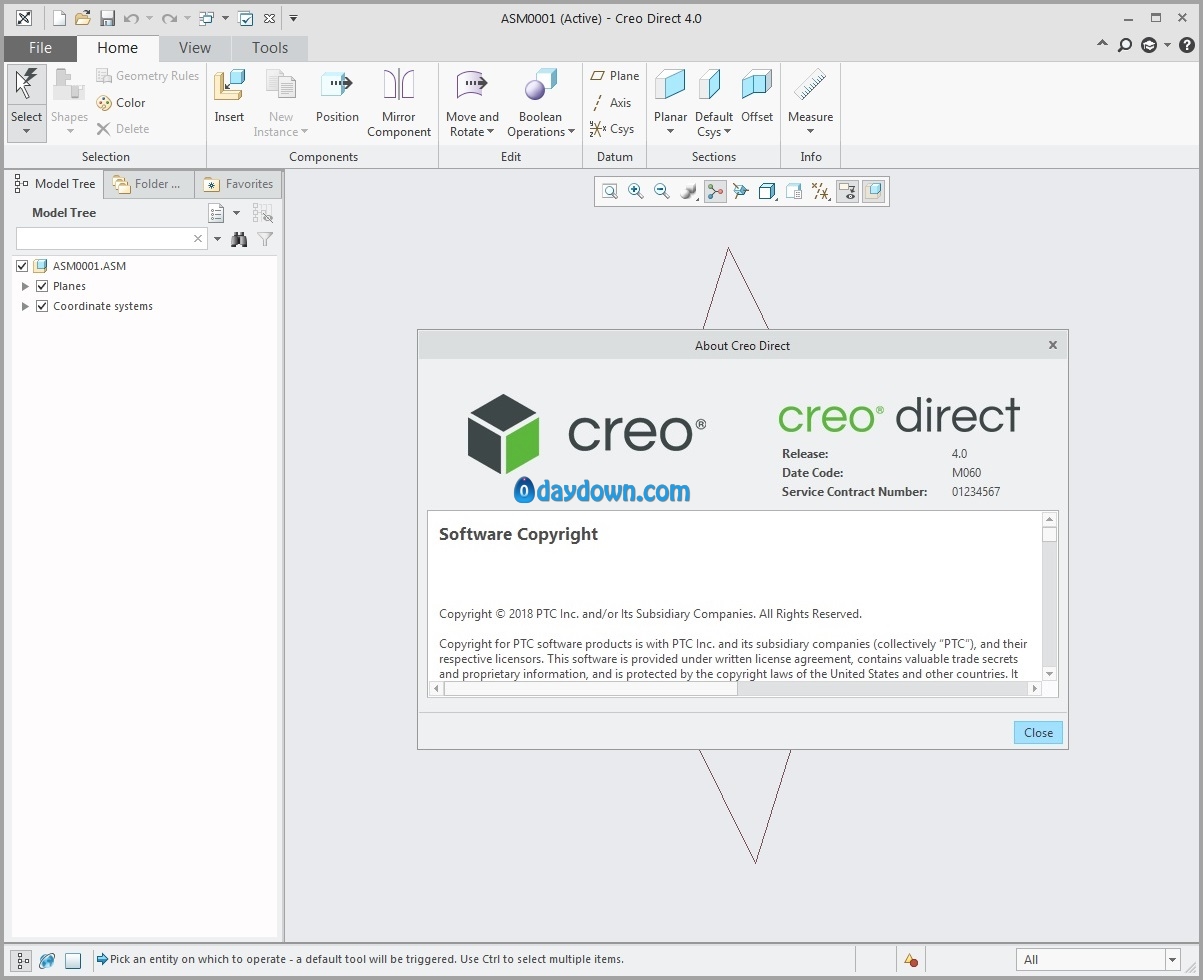Screen dimensions: 1203x980
Task: Click the model tree toggle icon in status bar
Action: click(21, 960)
